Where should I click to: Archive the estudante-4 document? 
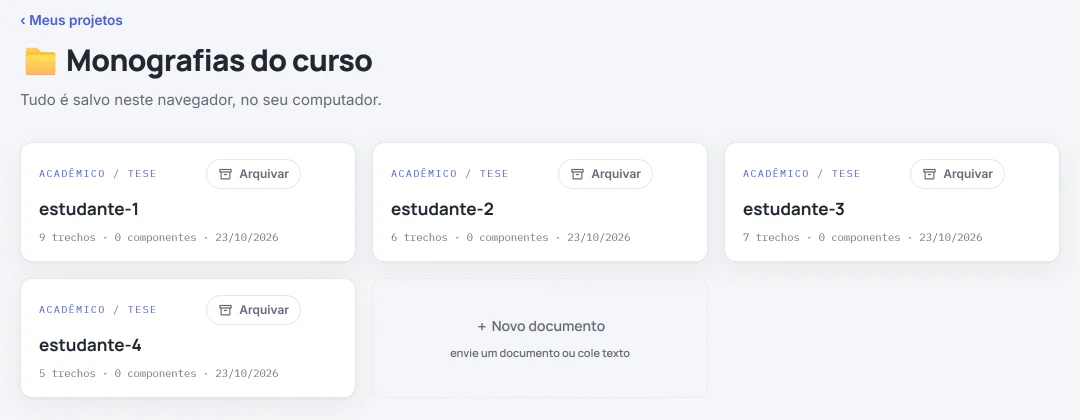coord(253,311)
